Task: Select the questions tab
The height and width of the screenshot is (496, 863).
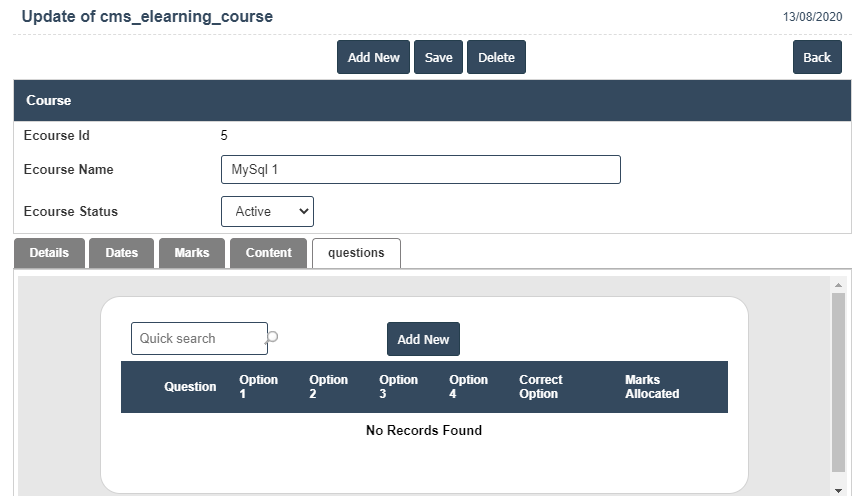Action: coord(356,253)
